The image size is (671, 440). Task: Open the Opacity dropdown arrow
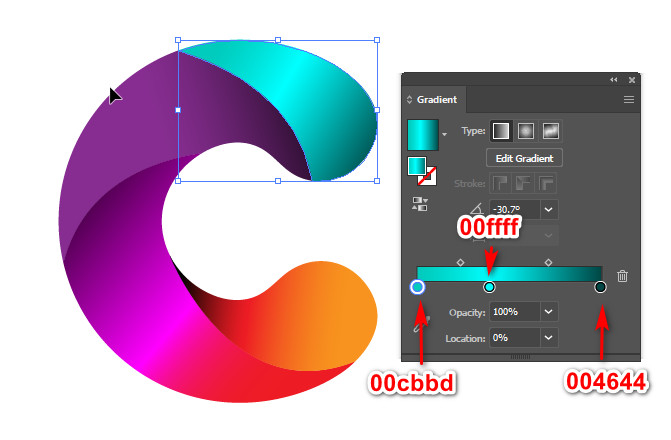(x=549, y=312)
